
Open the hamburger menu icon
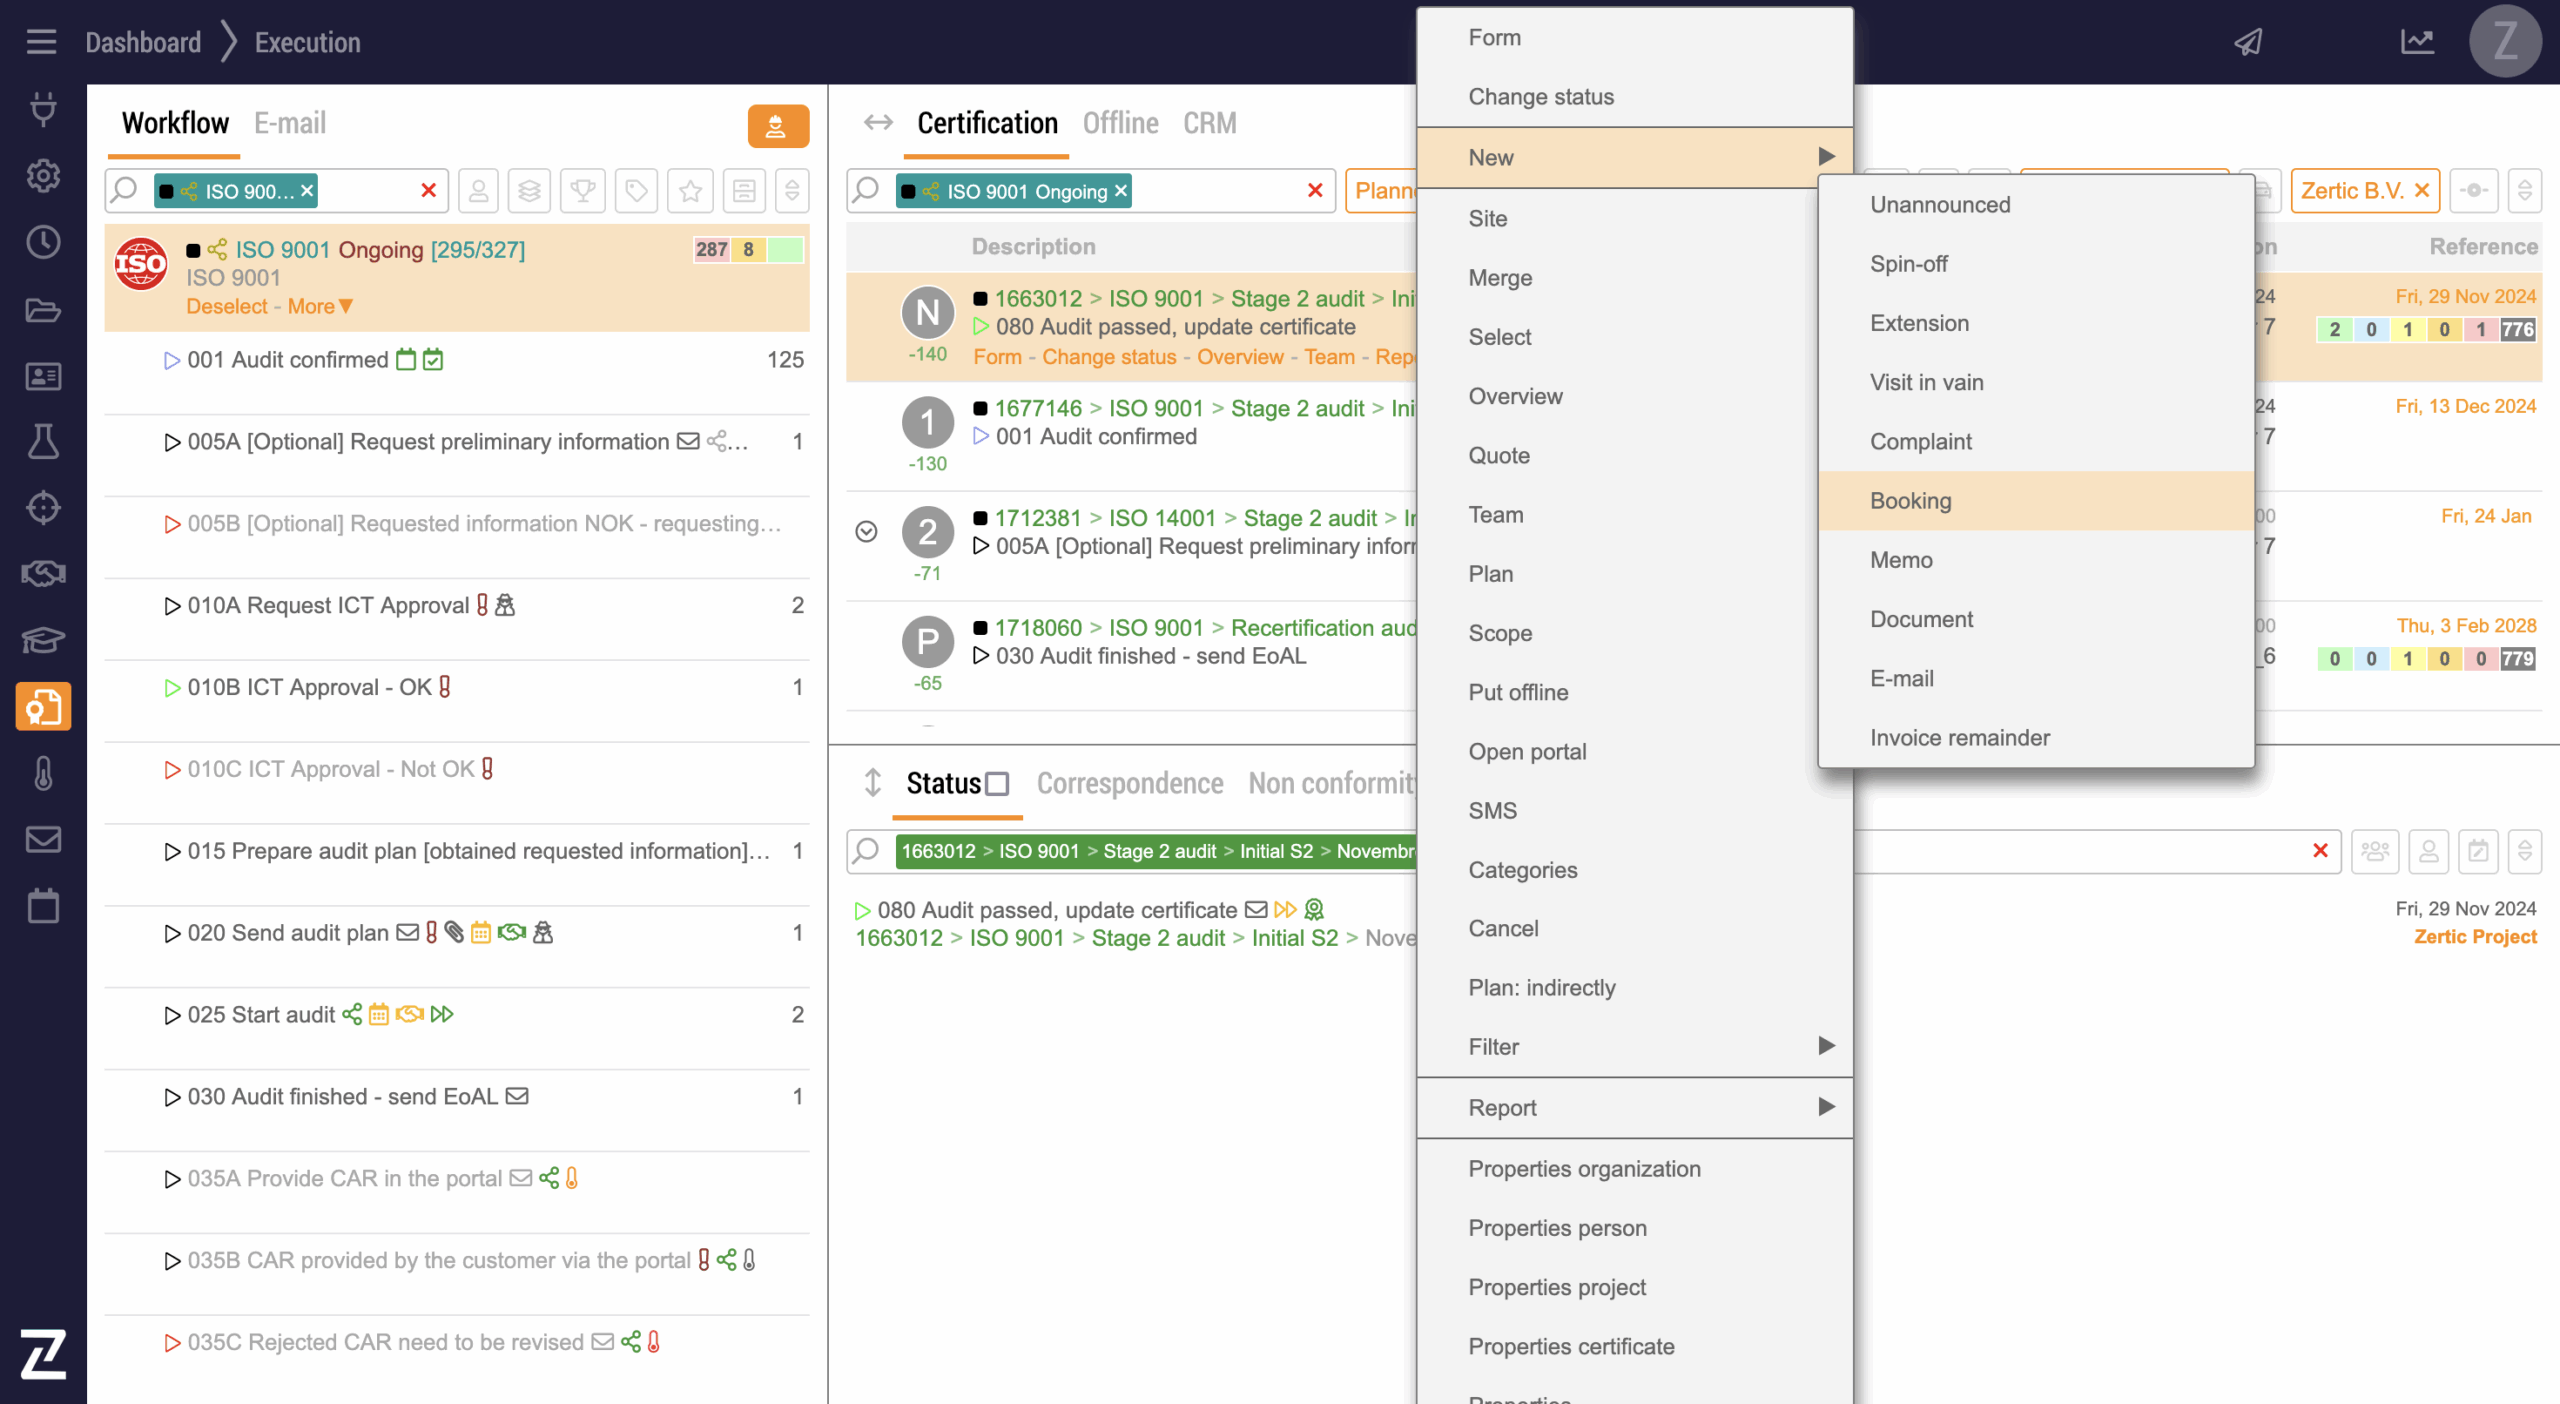coord(41,42)
